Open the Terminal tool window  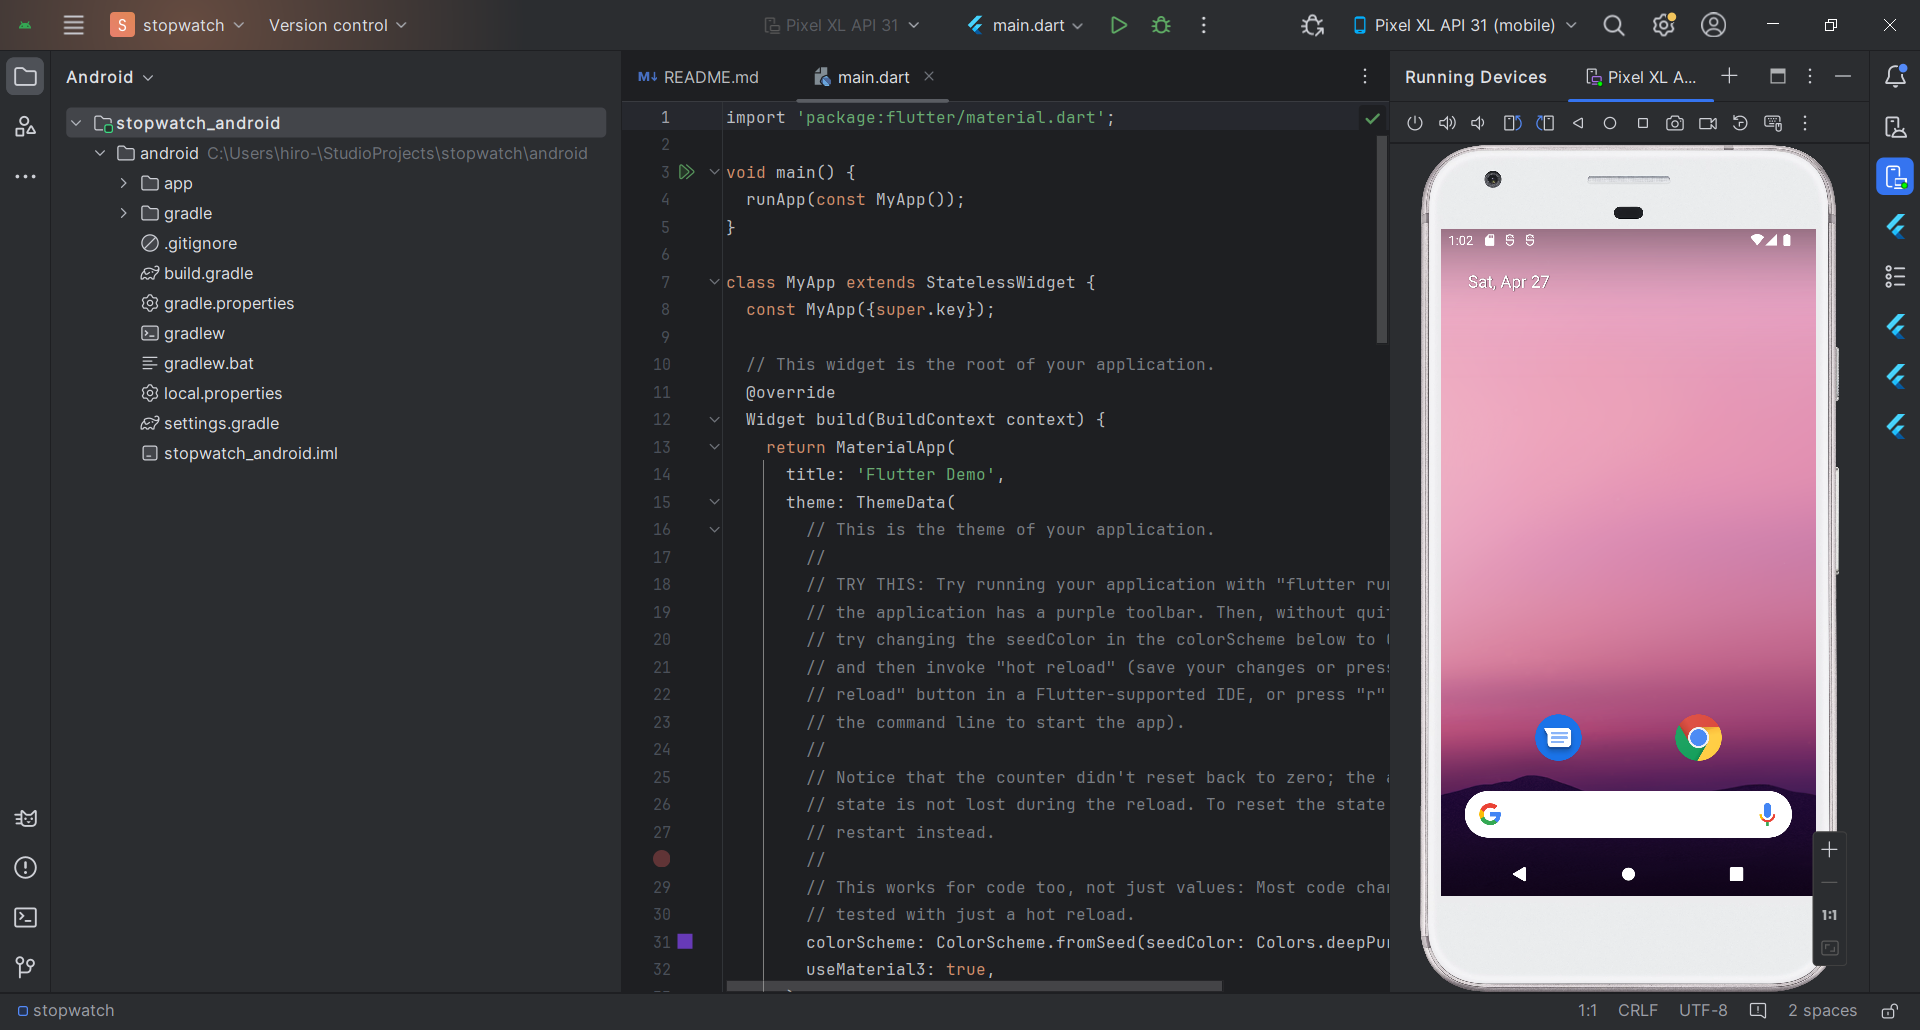click(26, 917)
